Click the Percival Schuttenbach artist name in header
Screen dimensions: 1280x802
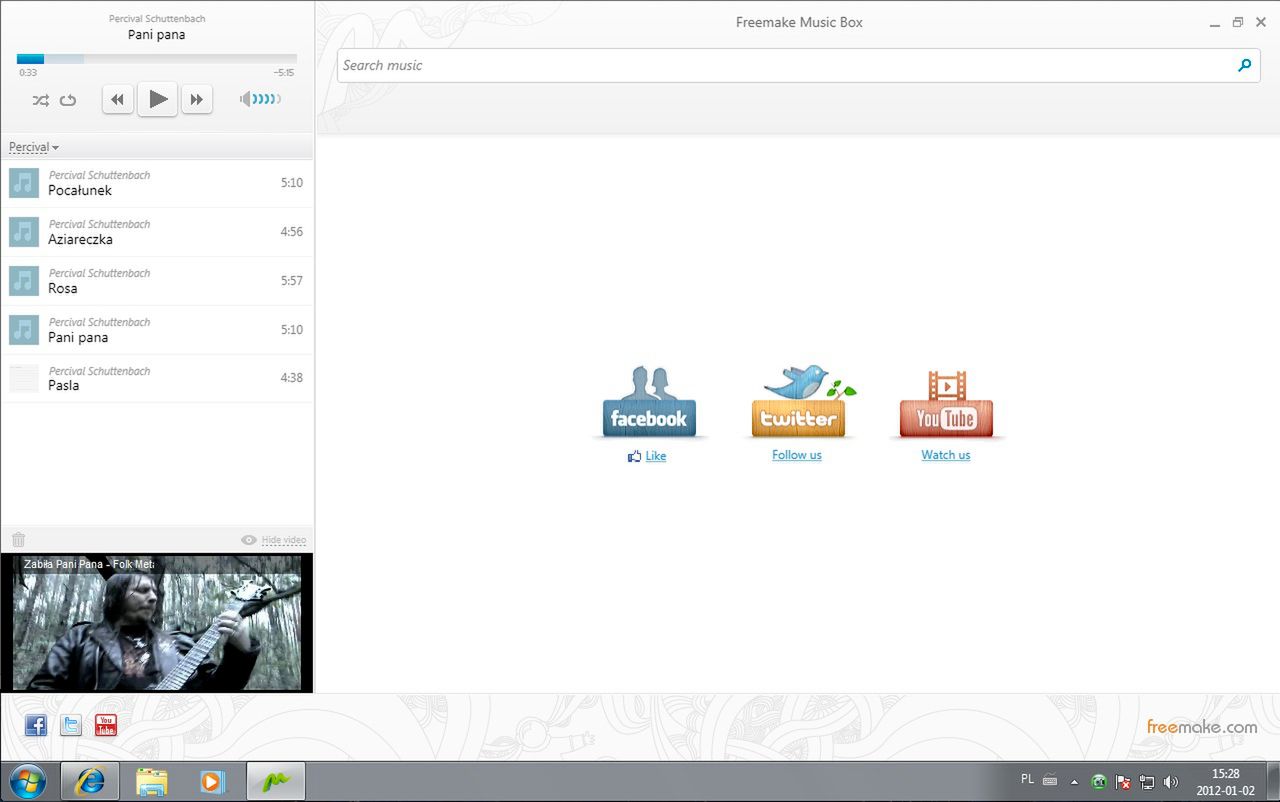point(157,19)
